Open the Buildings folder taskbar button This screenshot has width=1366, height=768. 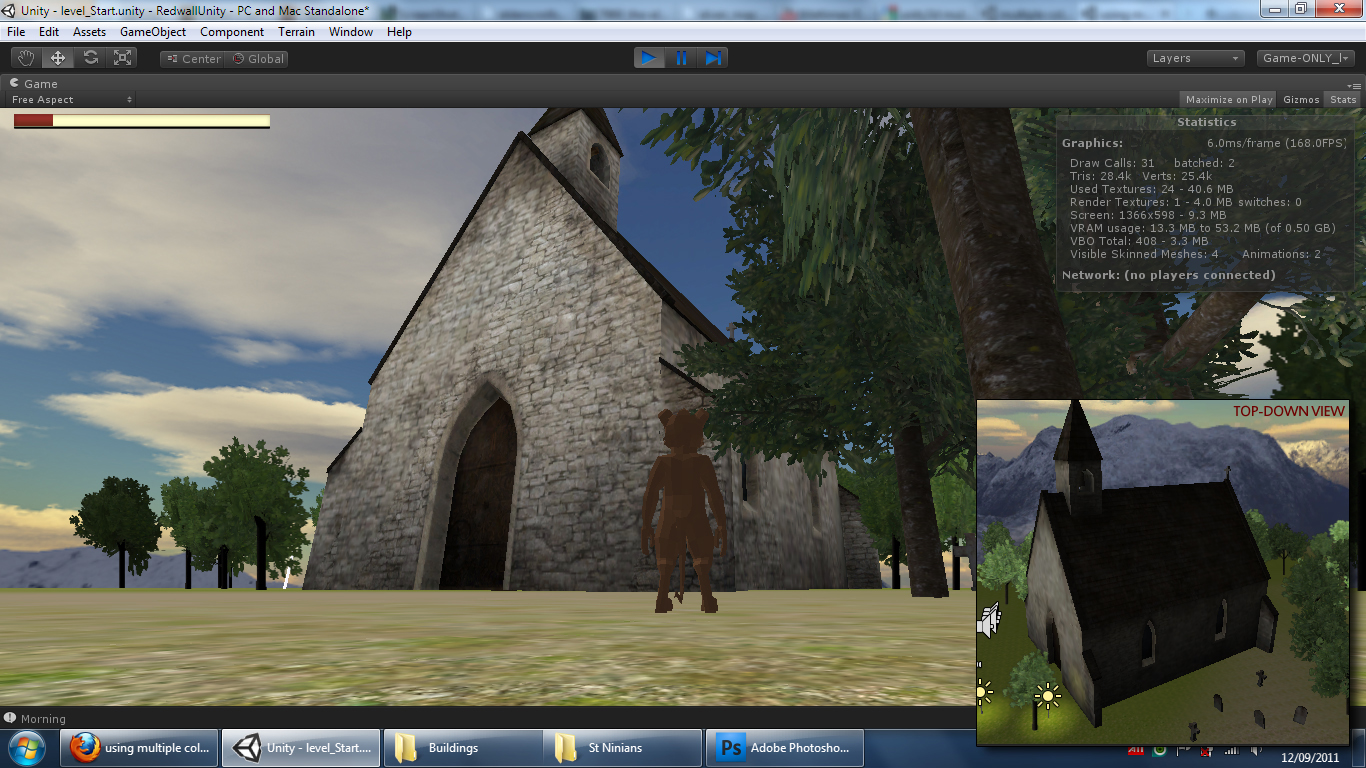461,748
